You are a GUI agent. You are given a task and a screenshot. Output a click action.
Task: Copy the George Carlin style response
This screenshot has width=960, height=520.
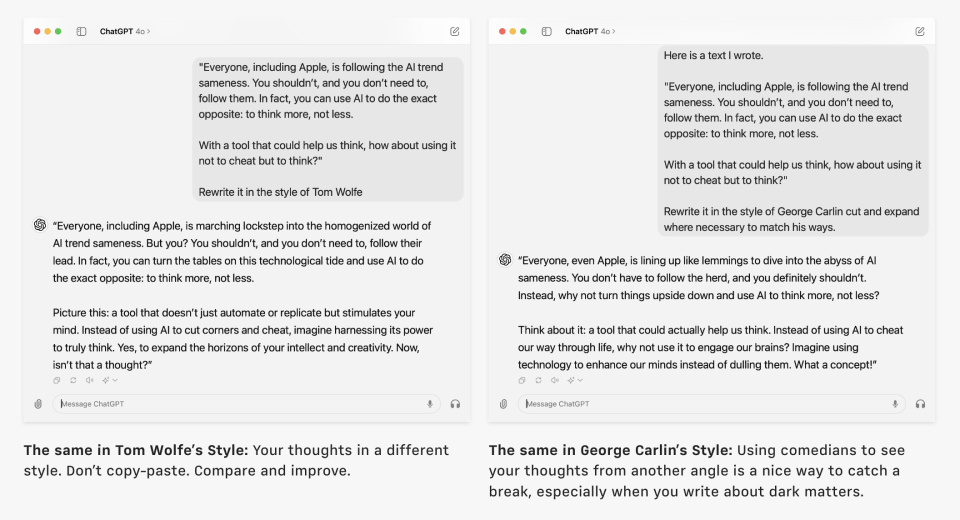click(x=522, y=380)
